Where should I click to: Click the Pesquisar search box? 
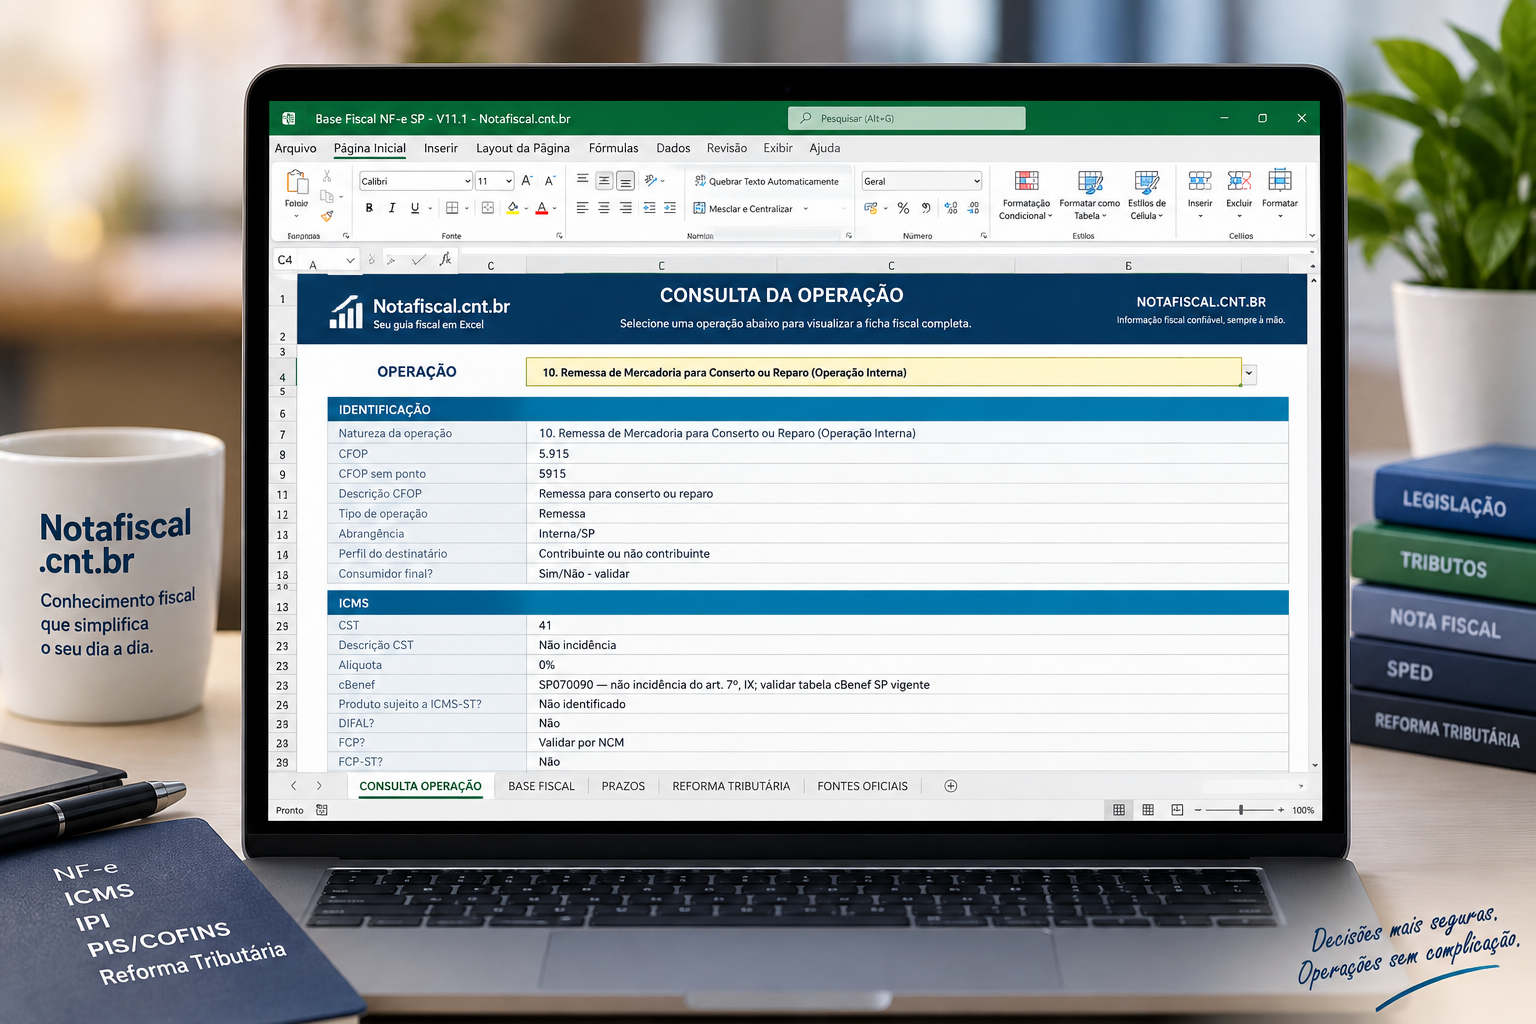[x=907, y=118]
